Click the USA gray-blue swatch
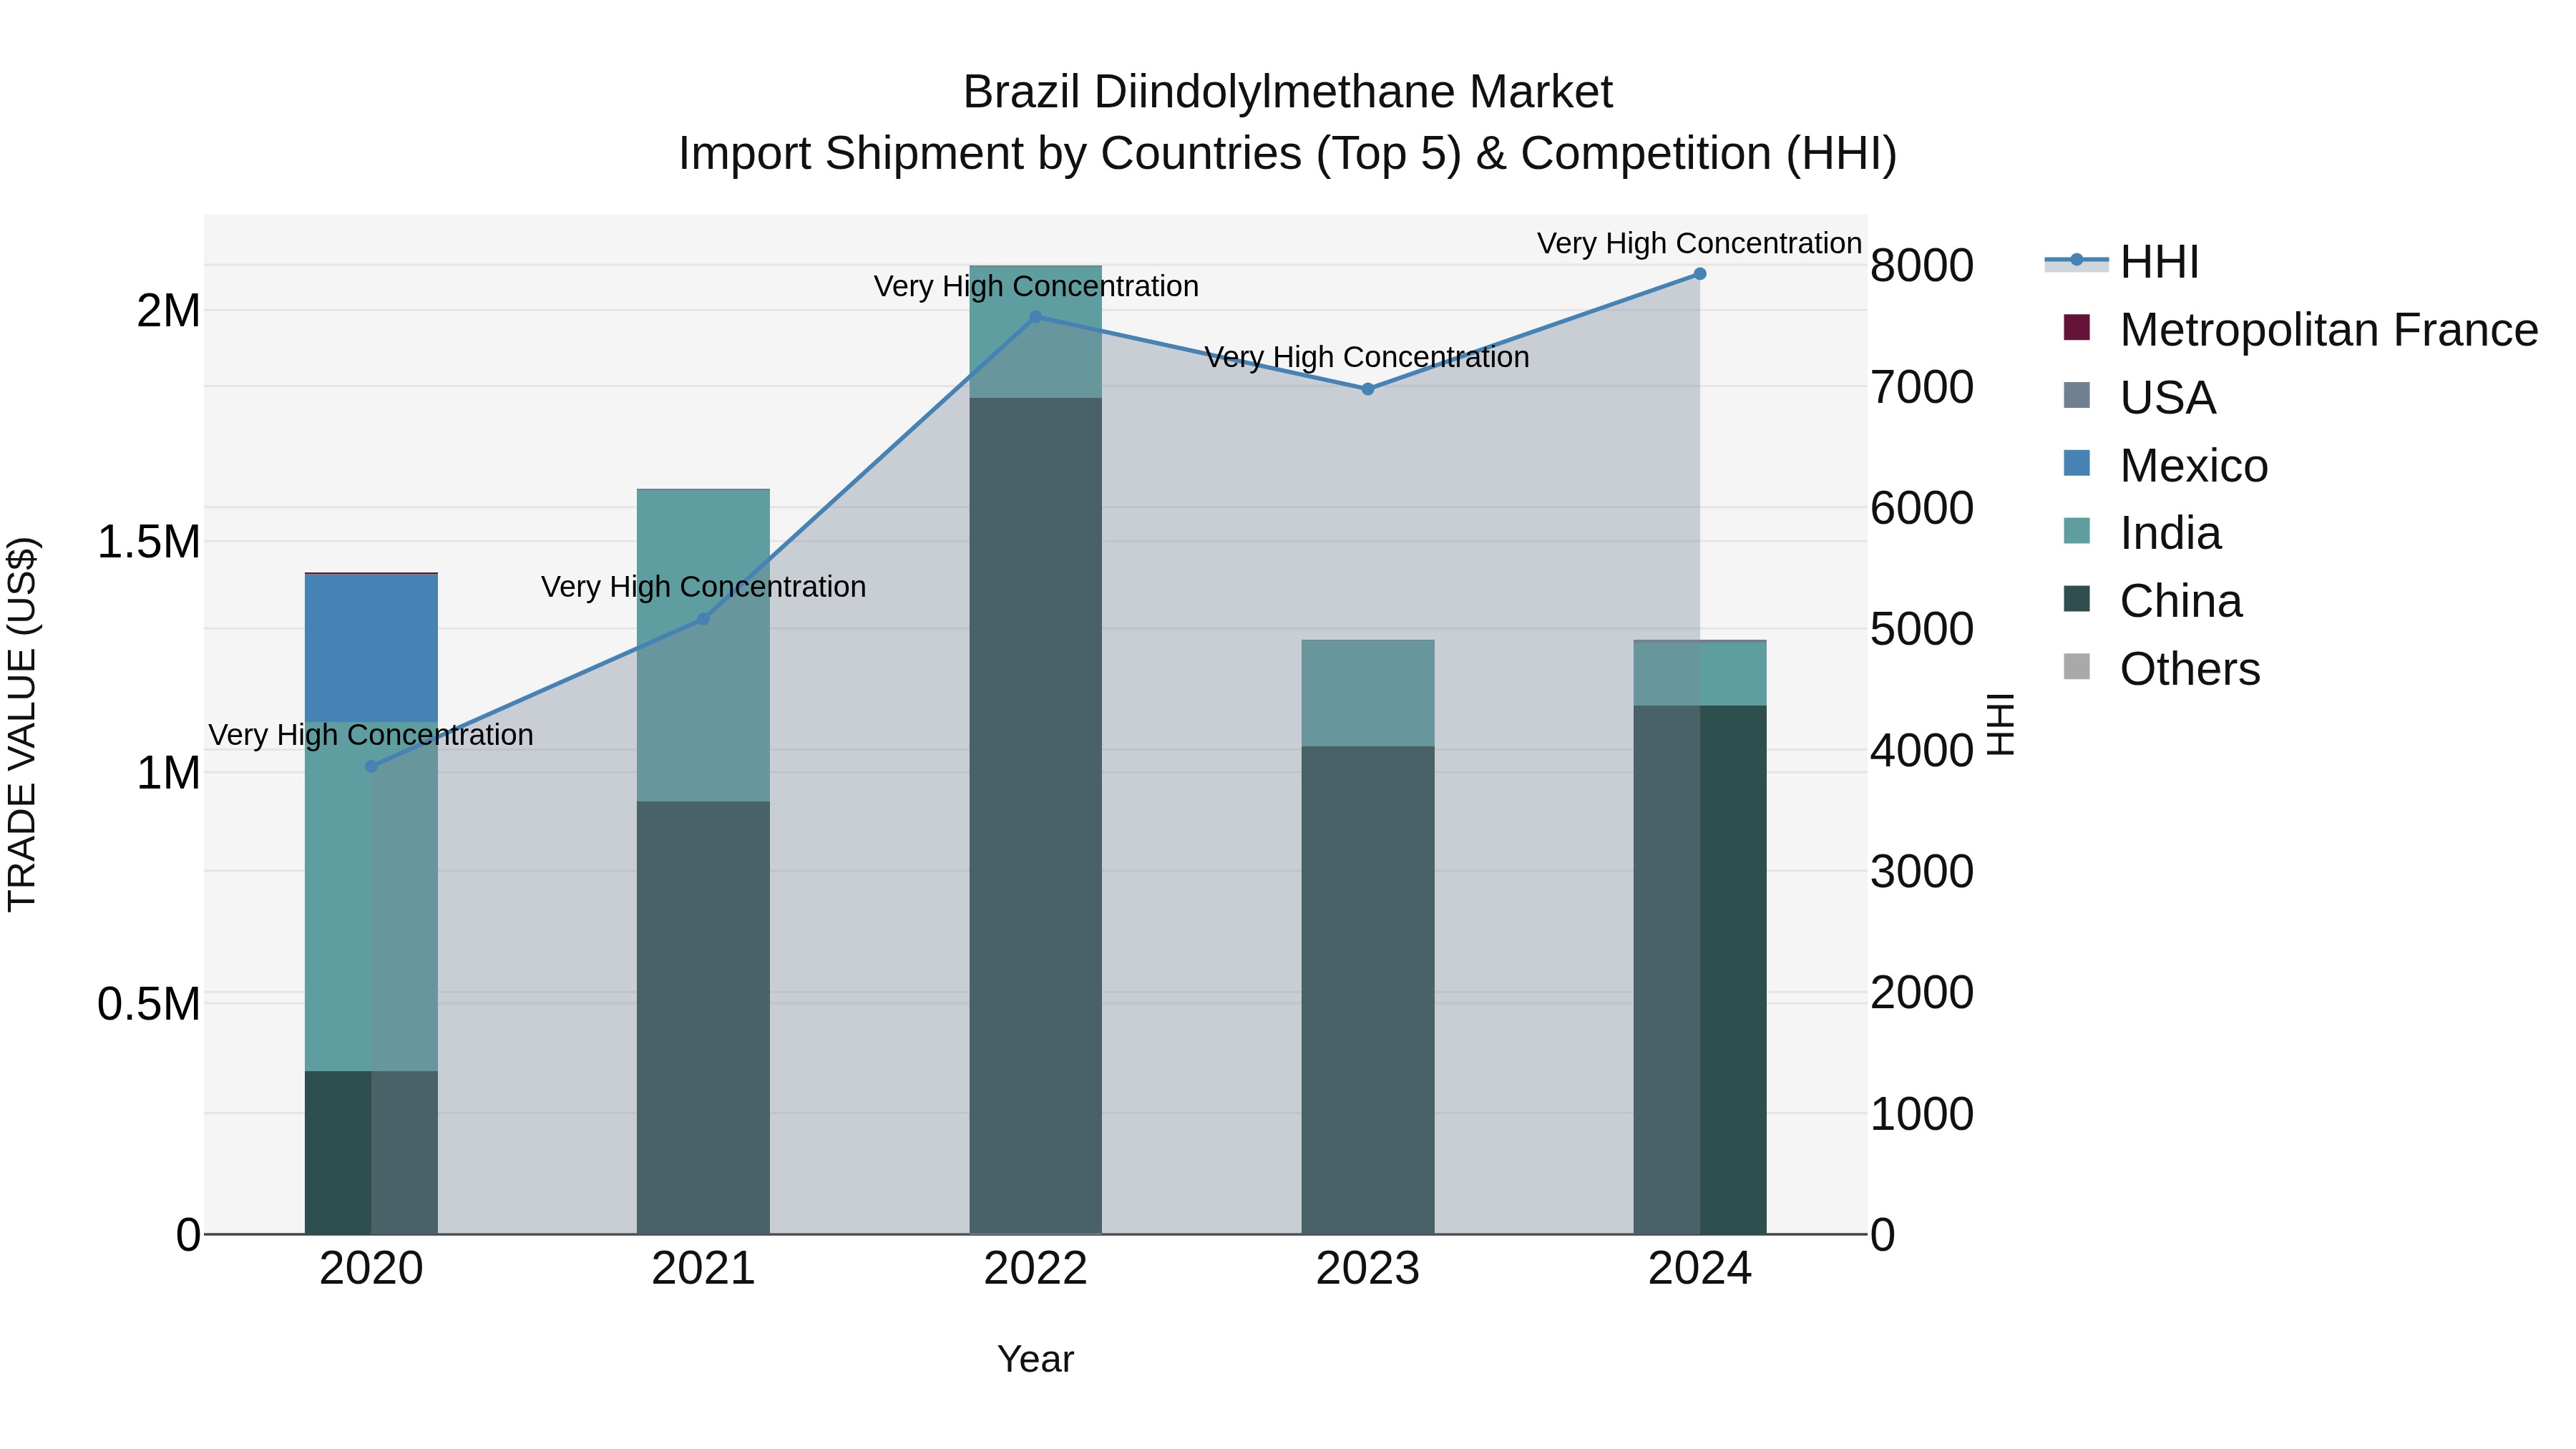 pyautogui.click(x=2077, y=395)
